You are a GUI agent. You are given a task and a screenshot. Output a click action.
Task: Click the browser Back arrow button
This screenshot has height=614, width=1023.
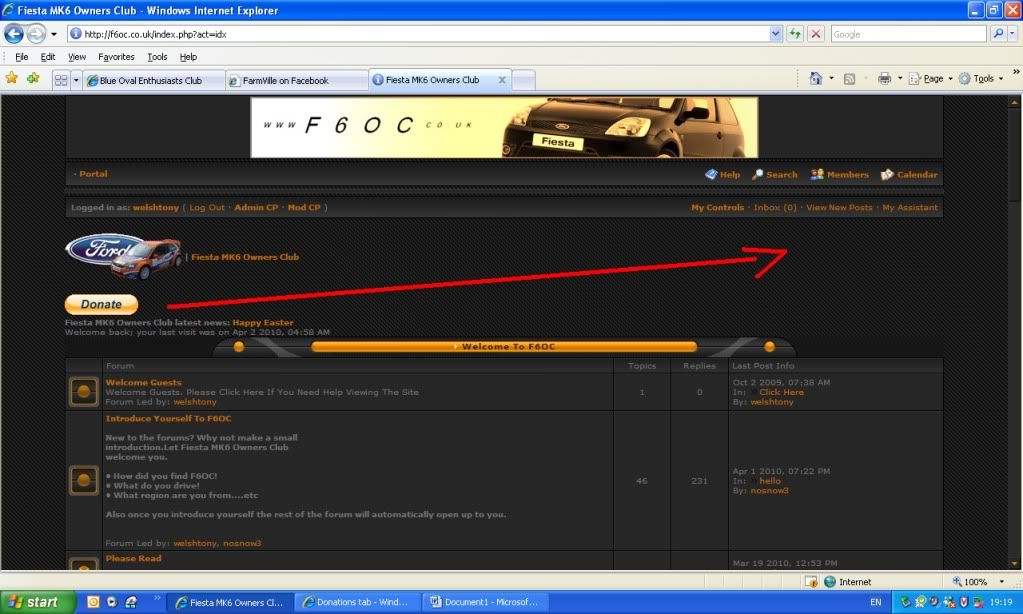click(x=14, y=34)
